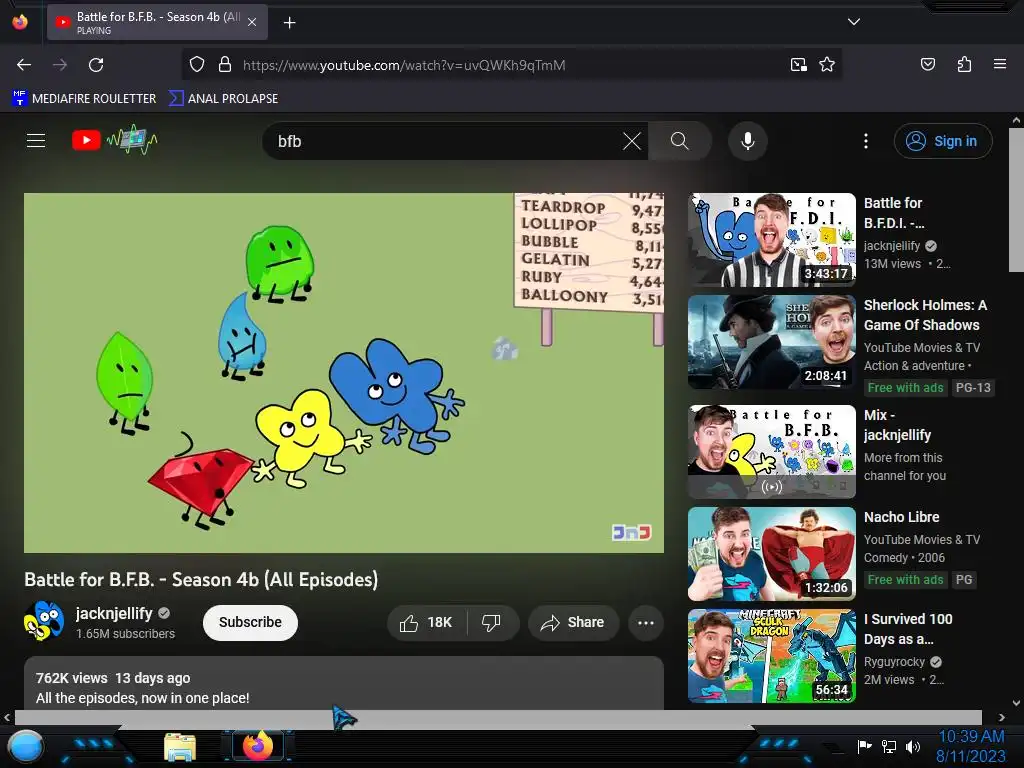Open File Explorer from taskbar
1024x768 pixels.
[x=180, y=747]
